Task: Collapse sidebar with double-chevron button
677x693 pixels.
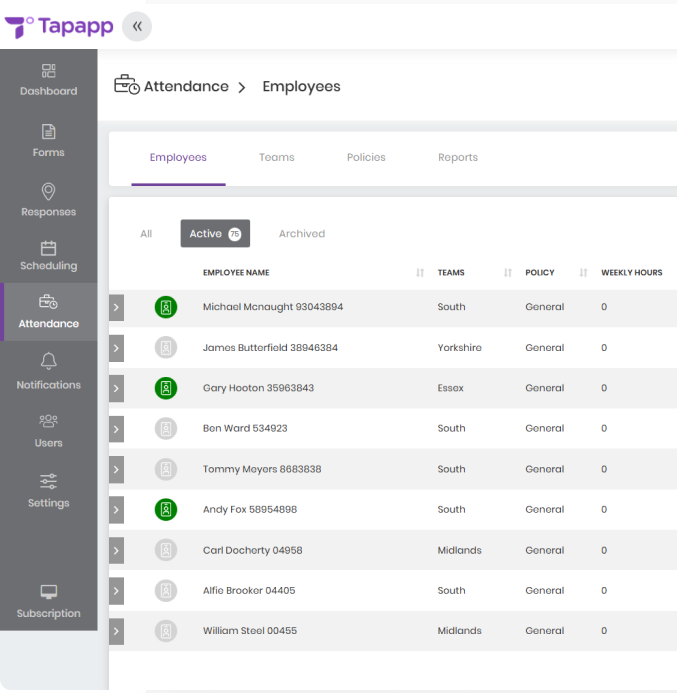Action: (137, 27)
